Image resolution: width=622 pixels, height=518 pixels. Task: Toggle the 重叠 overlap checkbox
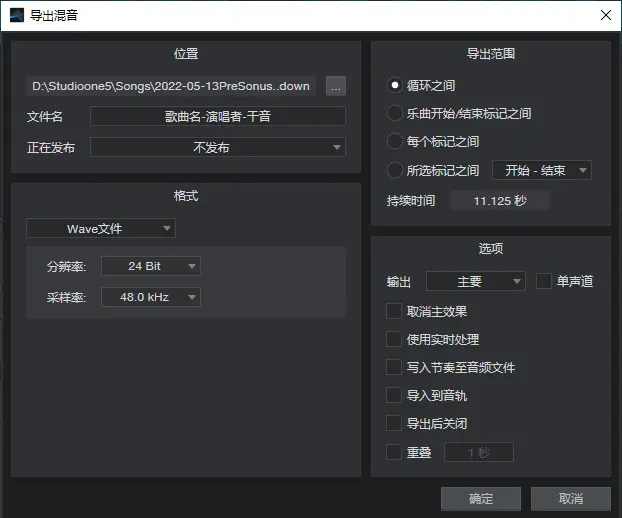pos(394,452)
